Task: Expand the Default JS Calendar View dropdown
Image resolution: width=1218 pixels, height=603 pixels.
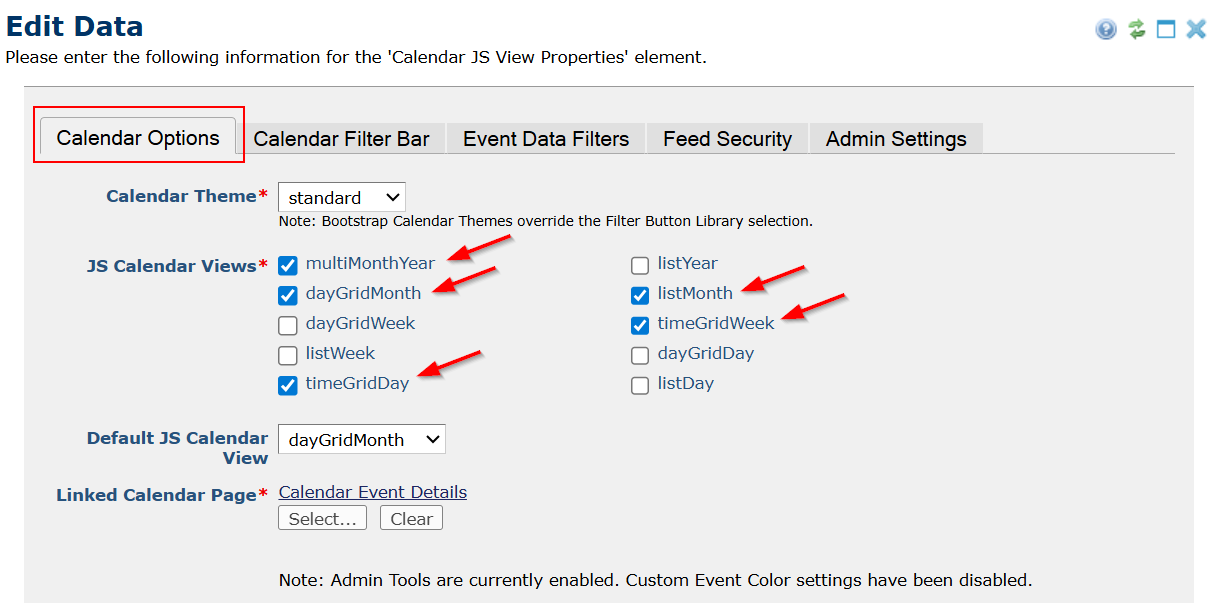Action: pos(361,439)
